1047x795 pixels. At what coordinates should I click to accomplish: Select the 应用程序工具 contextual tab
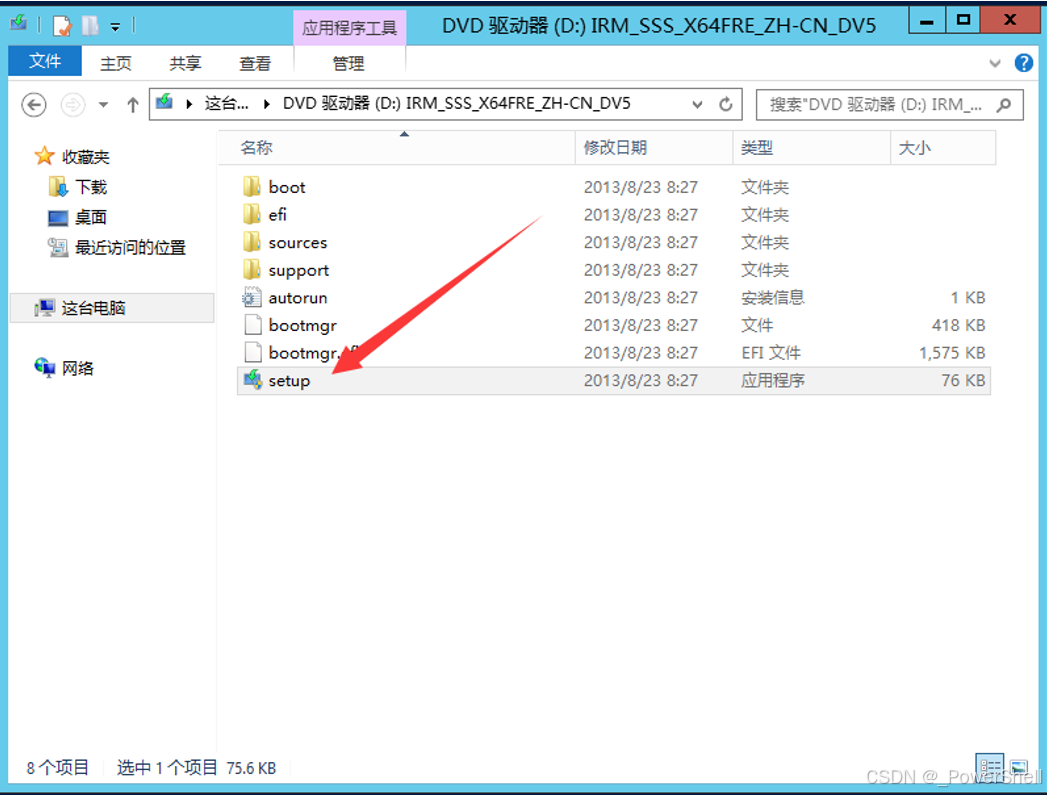pyautogui.click(x=349, y=28)
